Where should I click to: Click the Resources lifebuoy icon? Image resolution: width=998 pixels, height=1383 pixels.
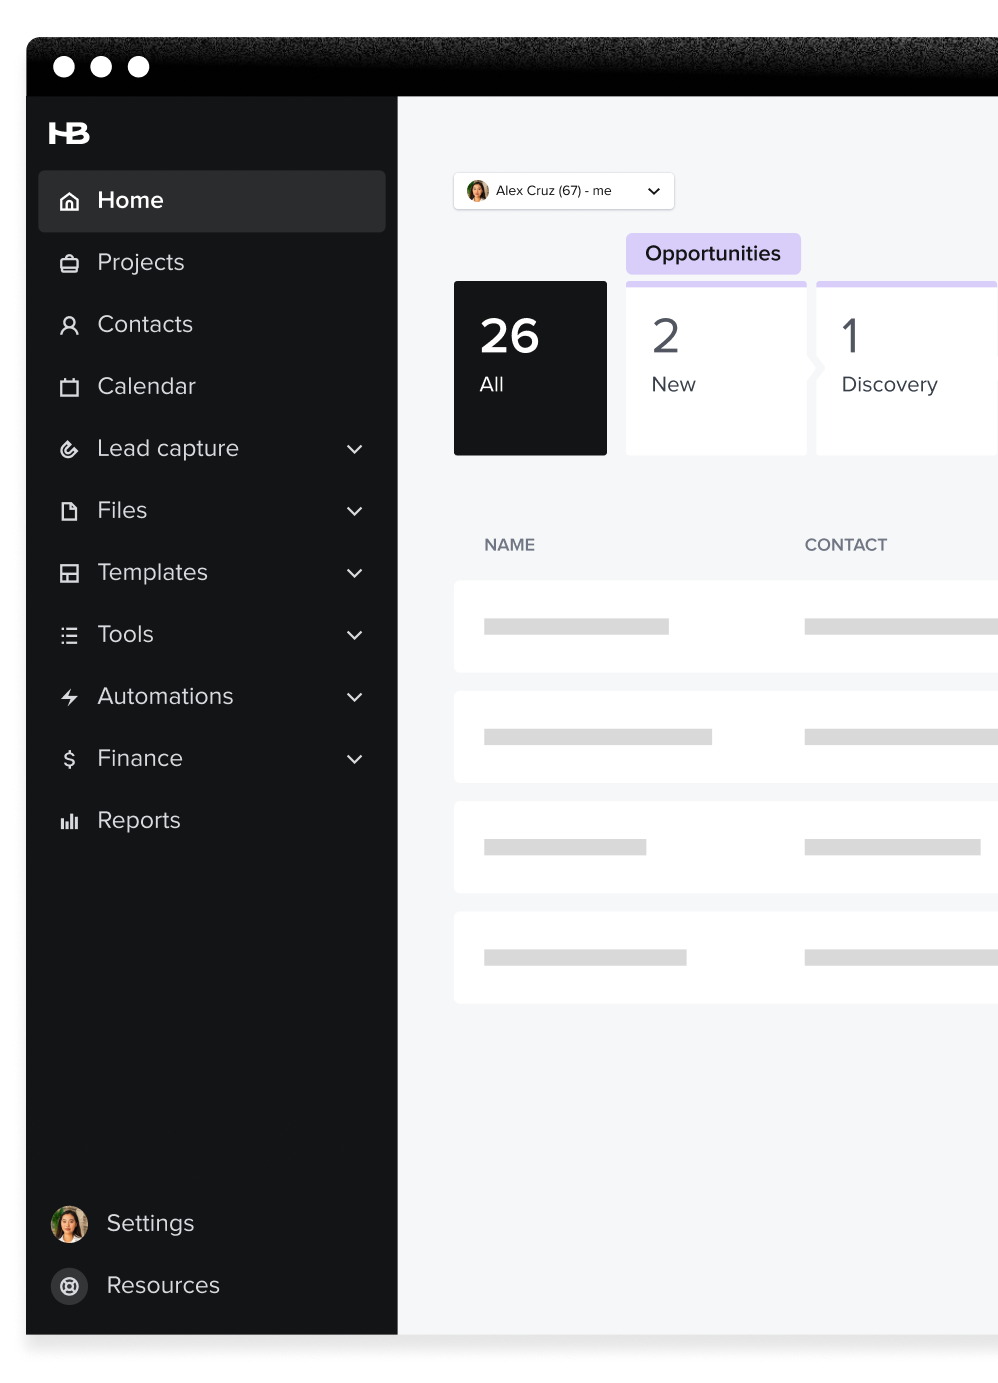point(69,1286)
